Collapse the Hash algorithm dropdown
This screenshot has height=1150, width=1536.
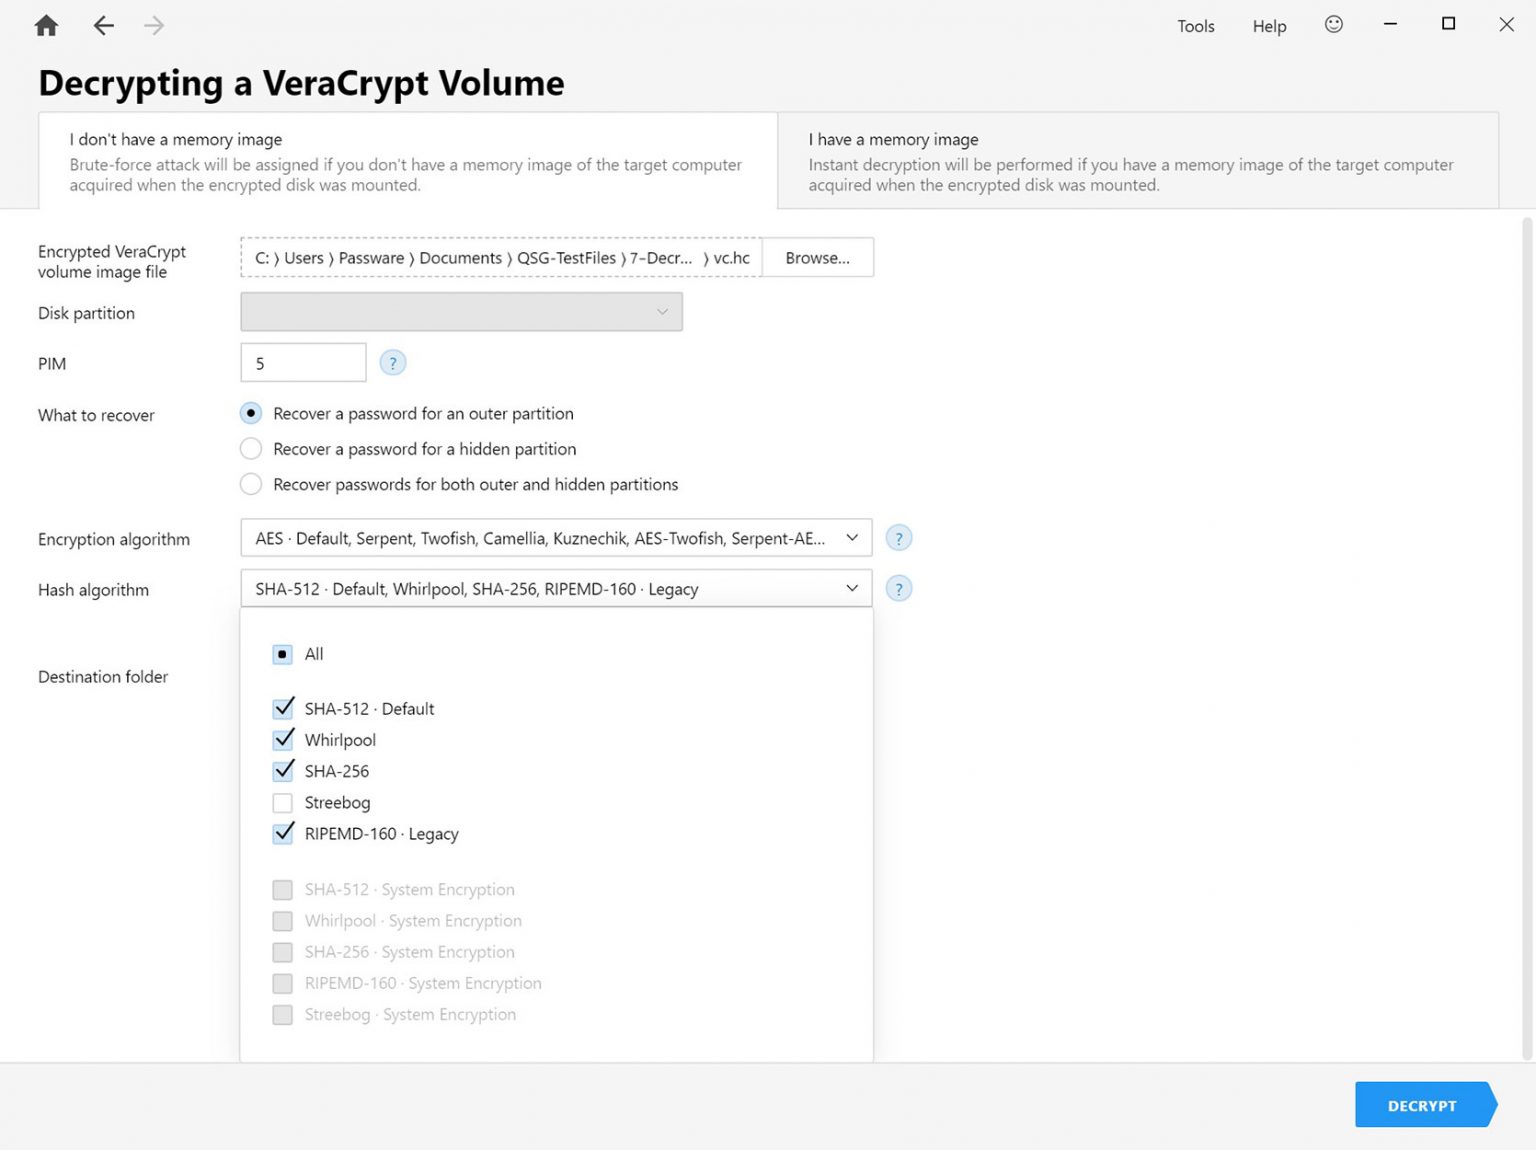click(852, 588)
